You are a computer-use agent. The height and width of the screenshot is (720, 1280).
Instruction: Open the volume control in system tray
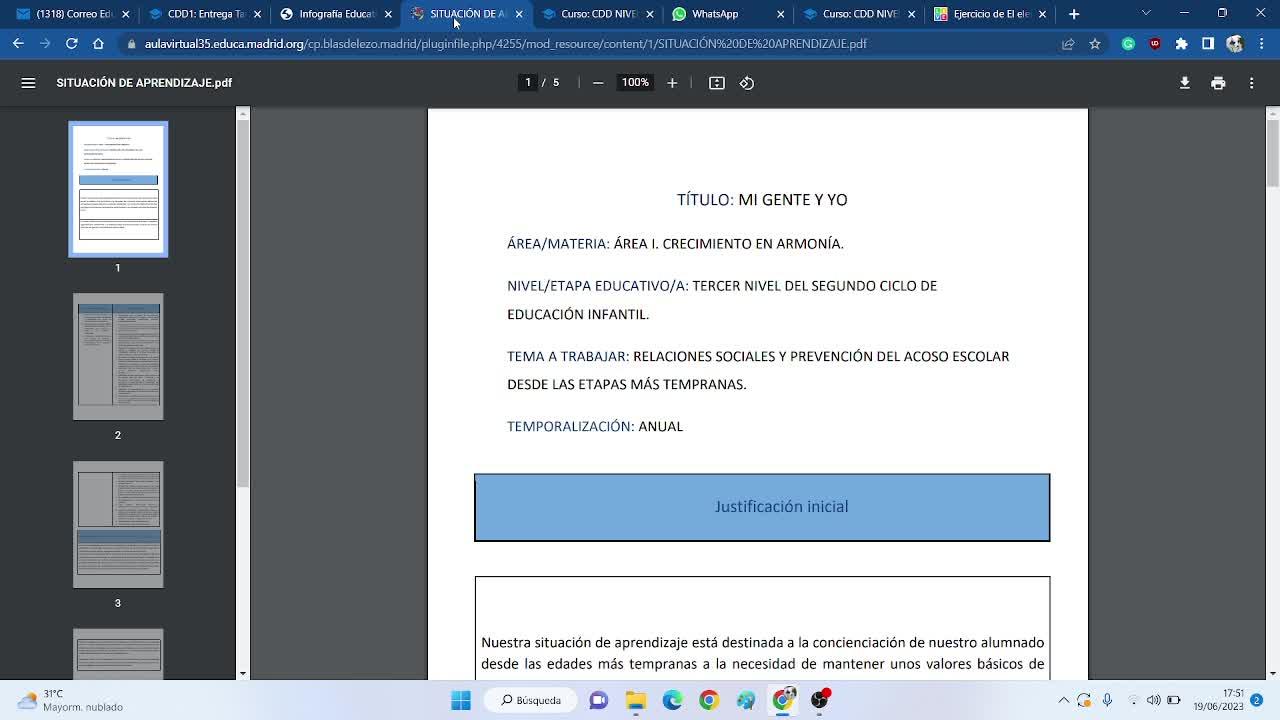pos(1154,700)
